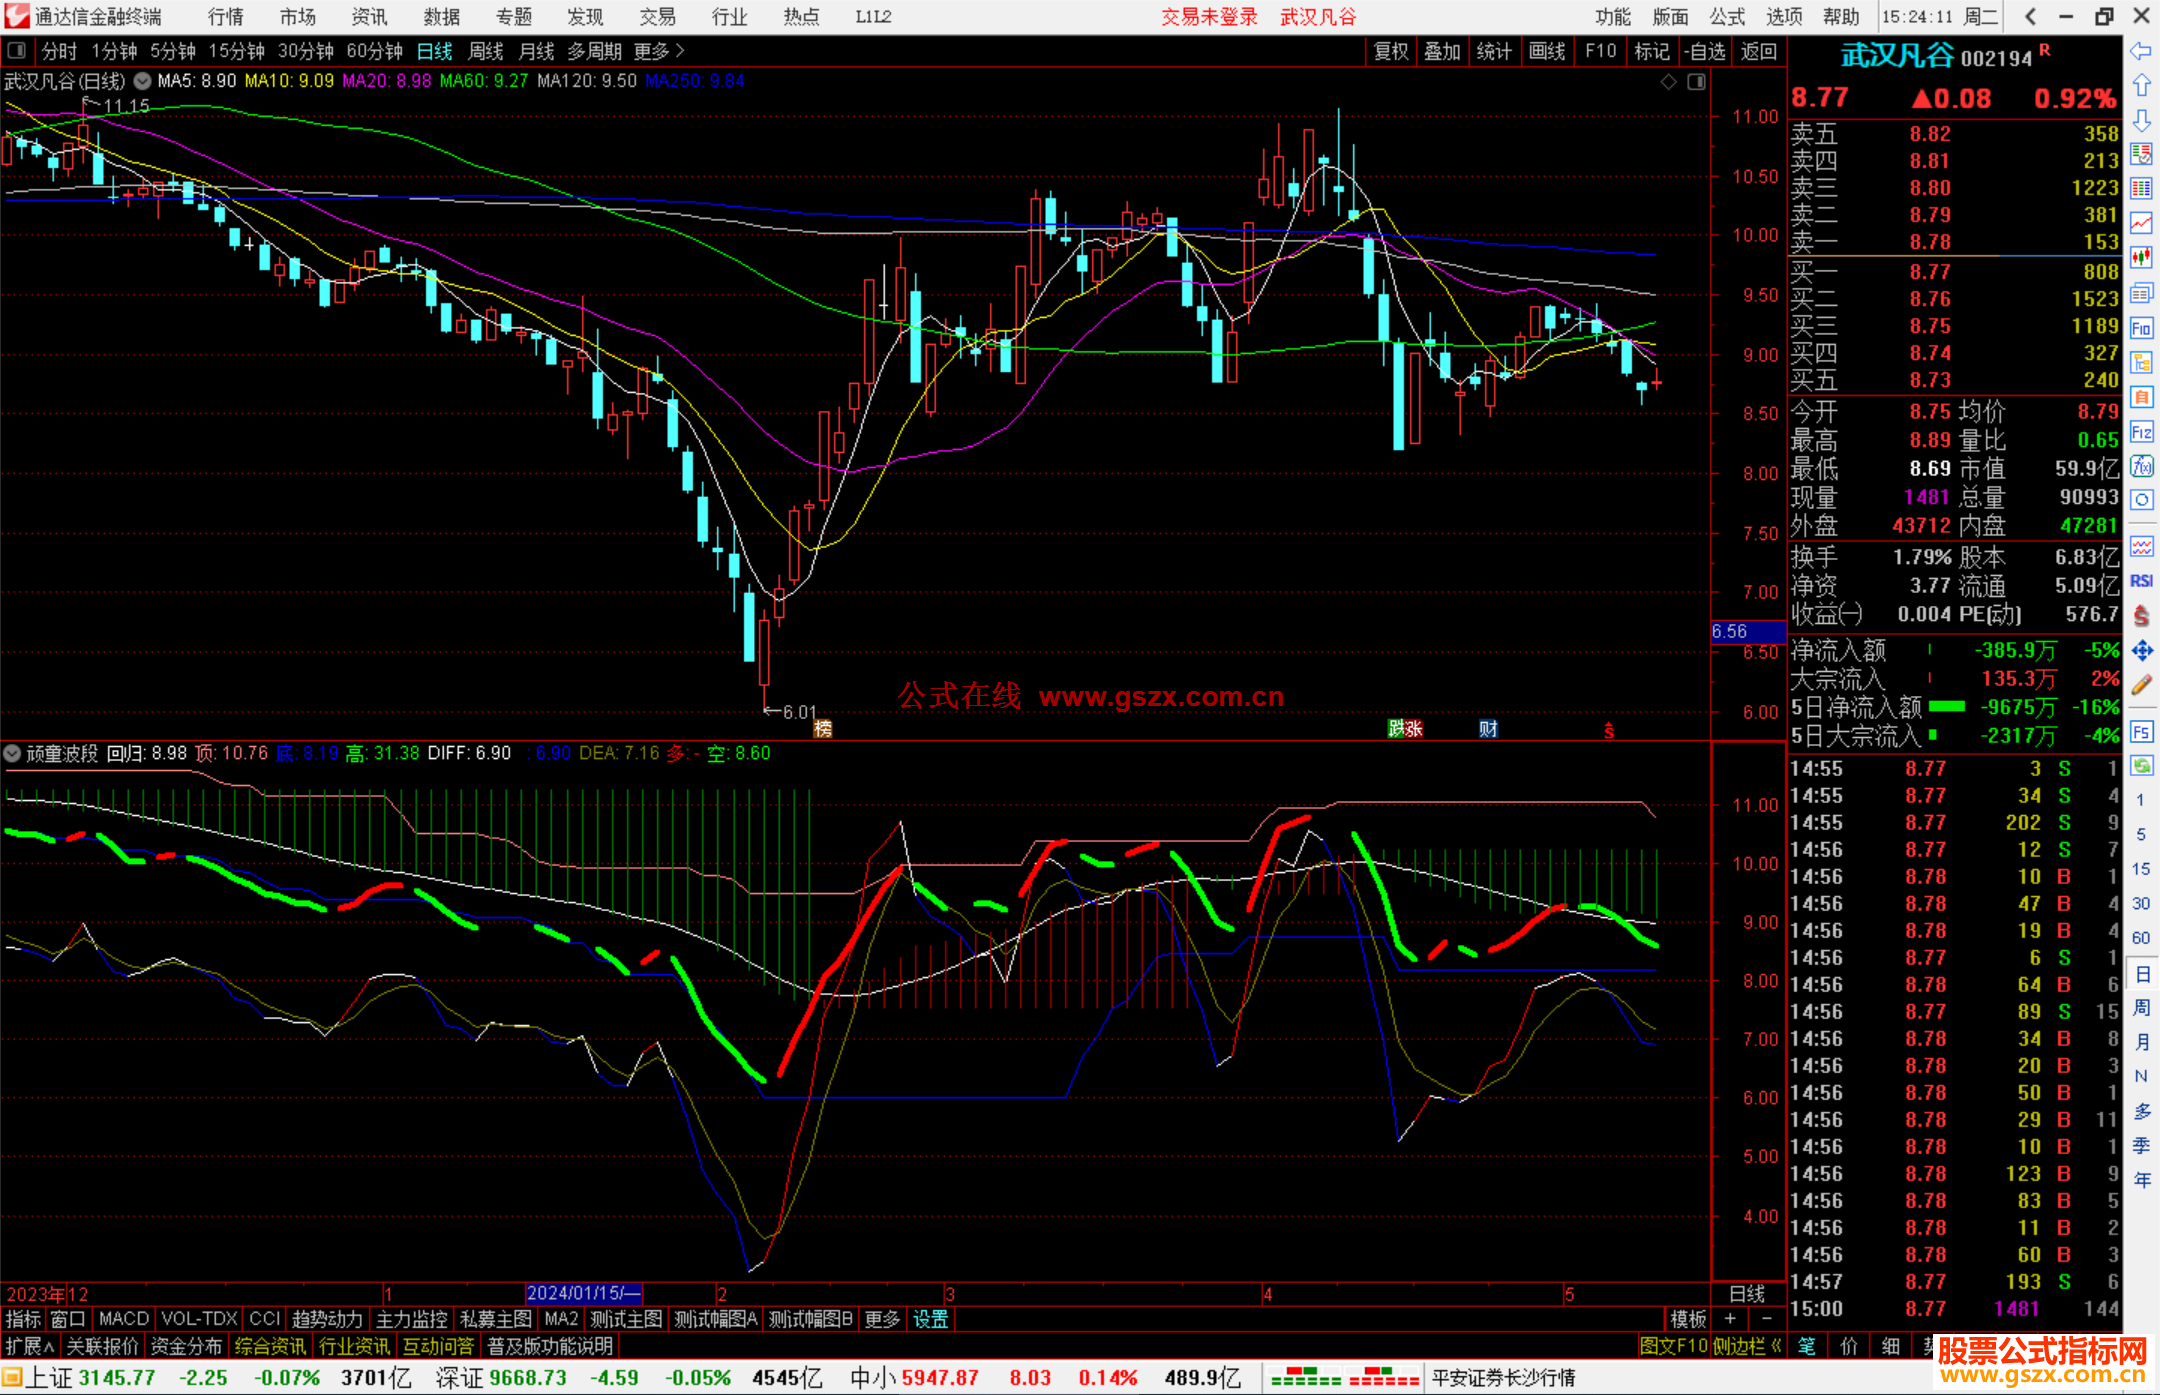
Task: Open the F10 info icon in the sidebar
Action: tap(2141, 328)
